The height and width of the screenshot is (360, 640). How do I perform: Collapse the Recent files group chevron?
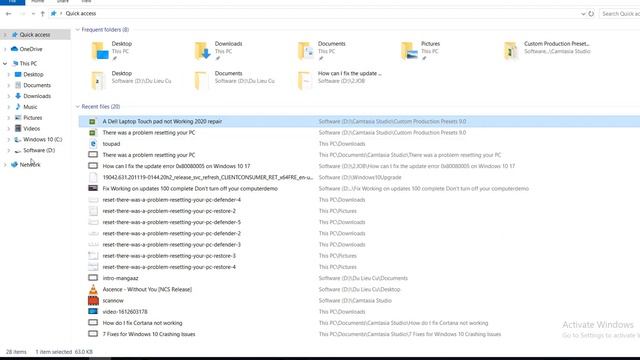78,107
